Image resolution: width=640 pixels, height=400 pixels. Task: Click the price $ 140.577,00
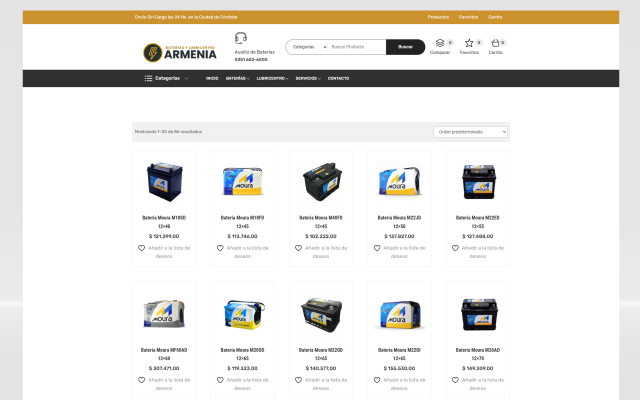pos(321,368)
